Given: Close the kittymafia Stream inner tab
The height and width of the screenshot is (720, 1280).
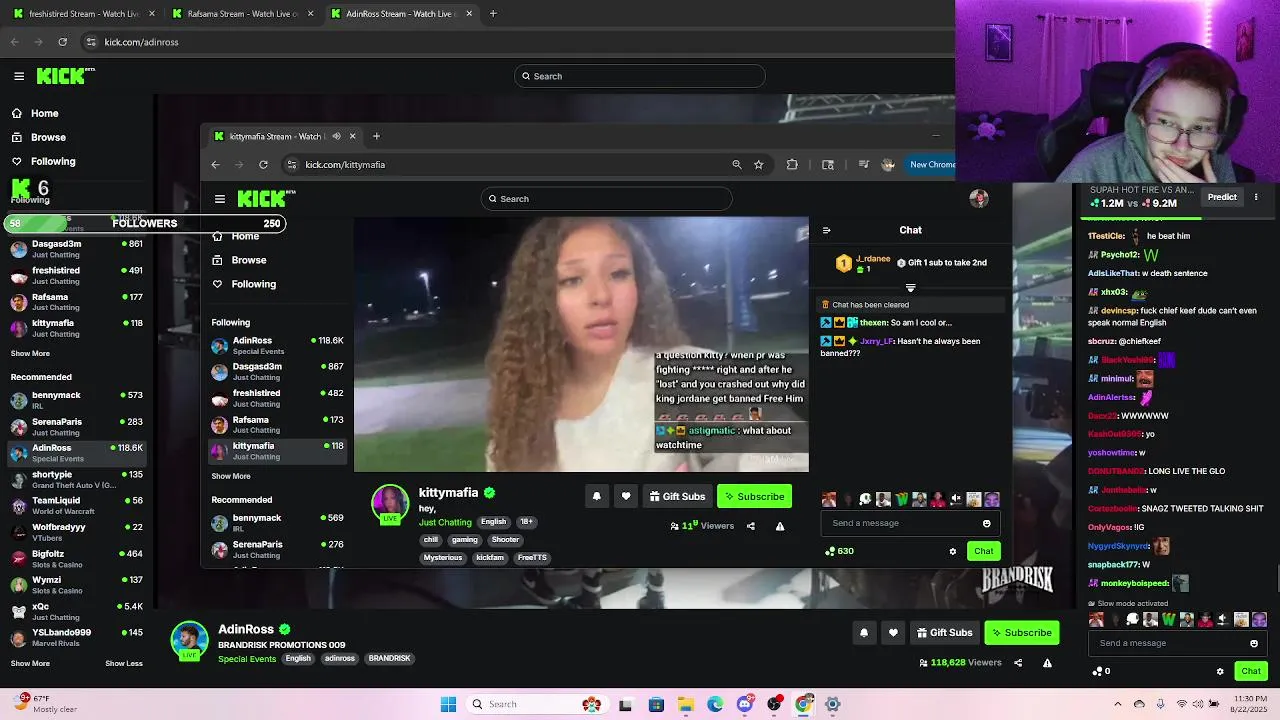Looking at the screenshot, I should coord(351,136).
